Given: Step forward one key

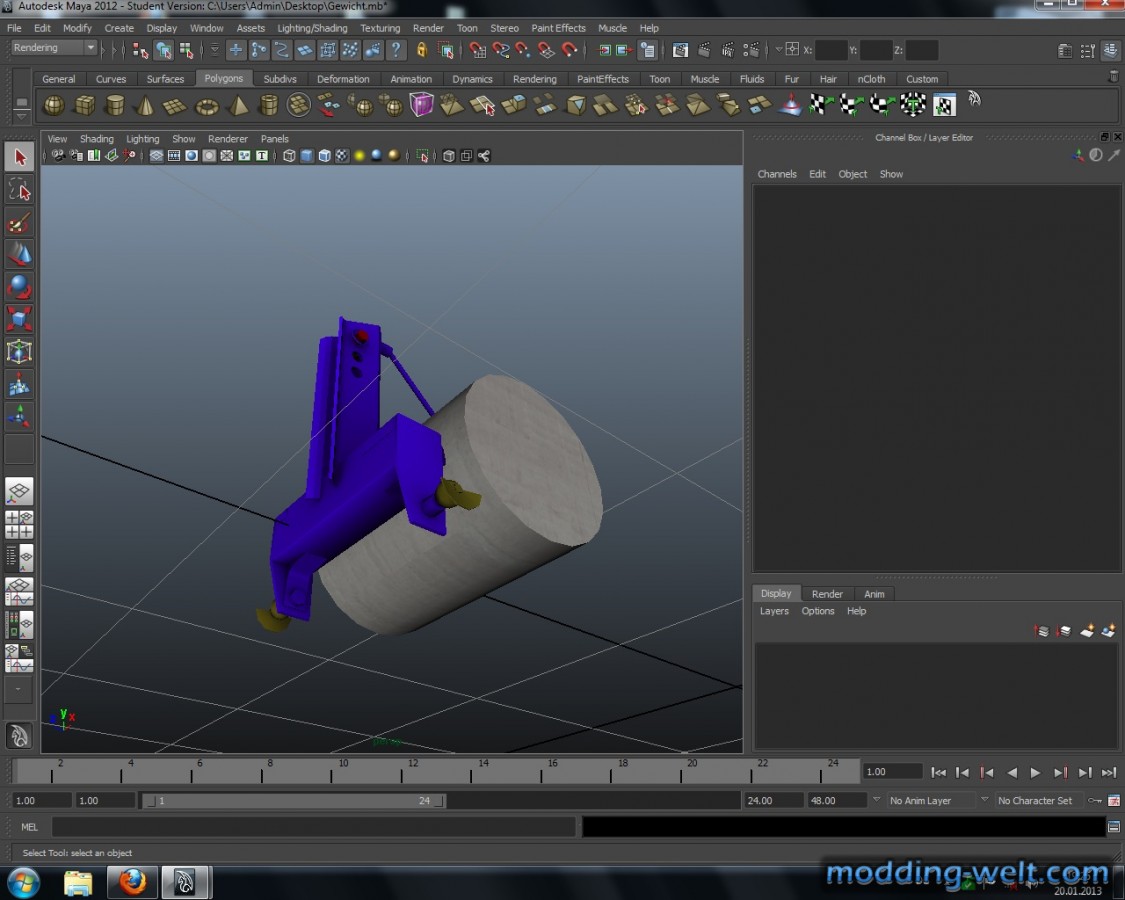Looking at the screenshot, I should [1060, 772].
